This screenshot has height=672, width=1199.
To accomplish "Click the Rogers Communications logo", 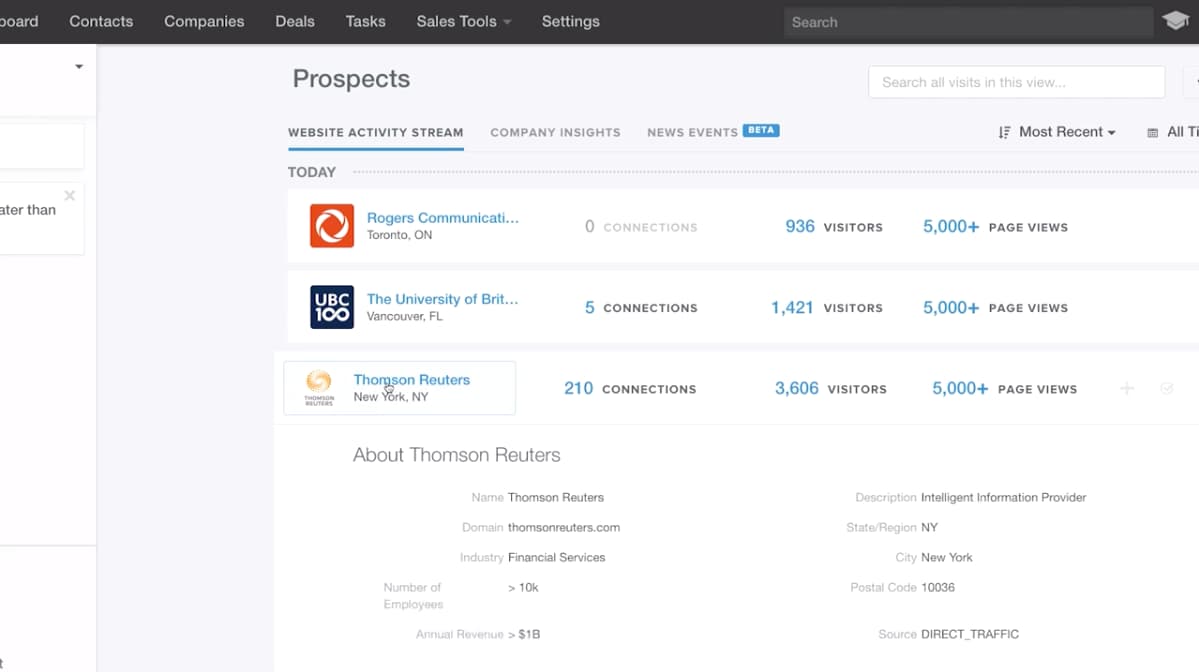I will [x=331, y=226].
